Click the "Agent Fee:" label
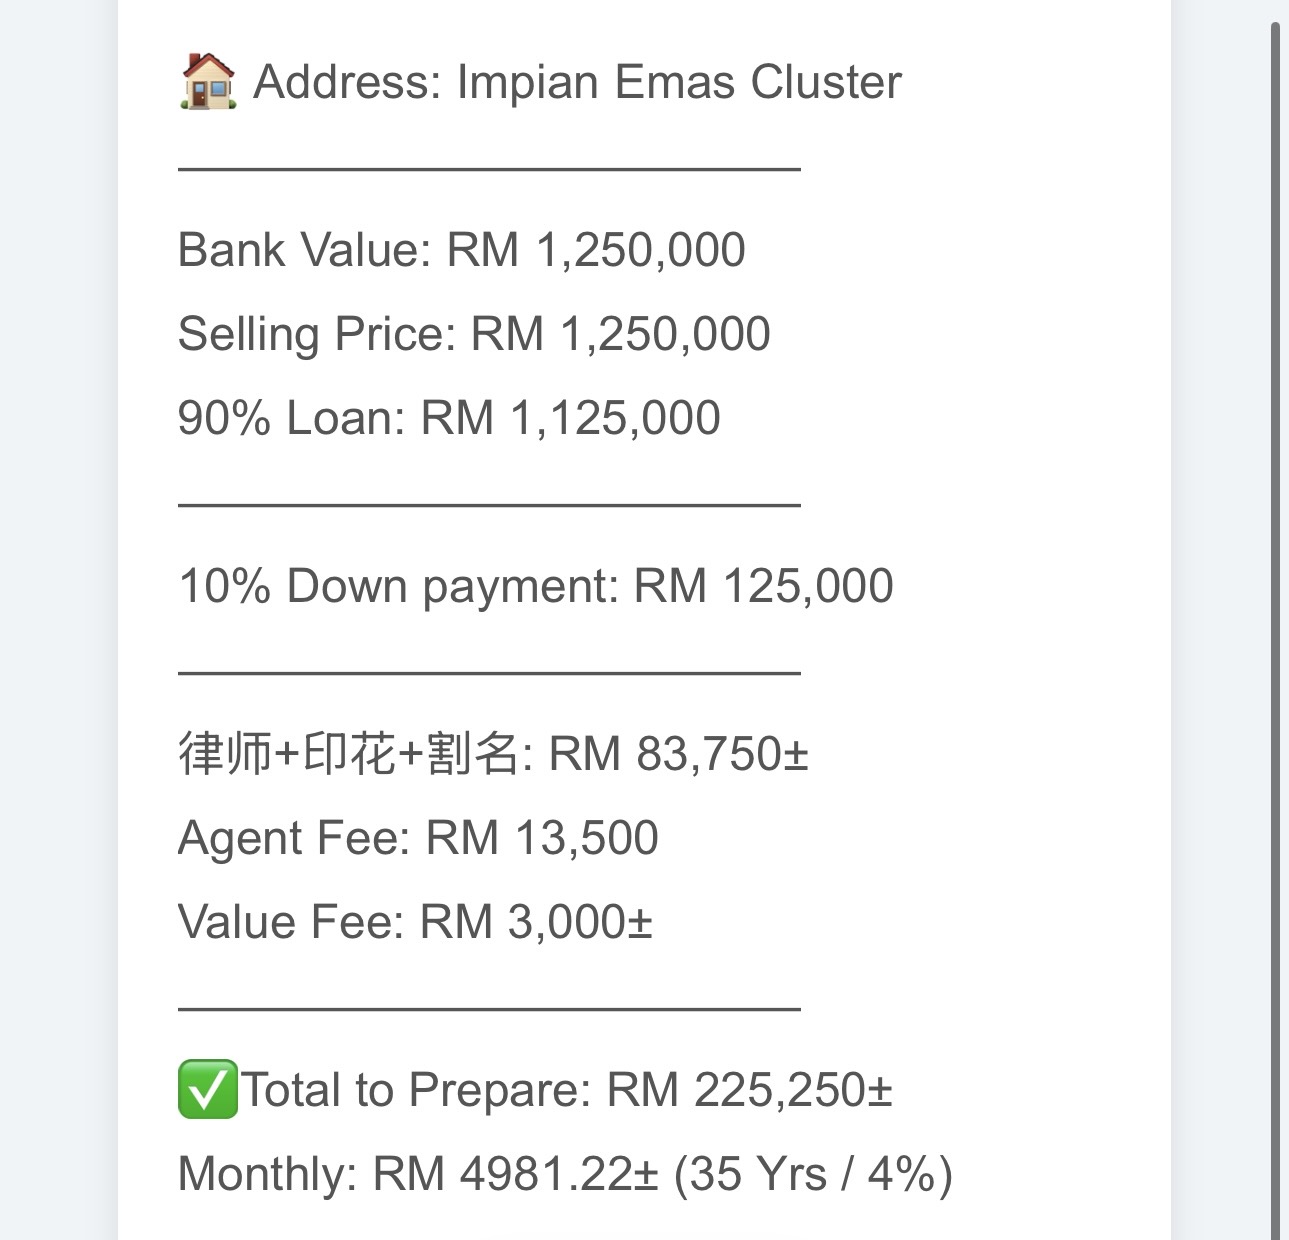1289x1240 pixels. (294, 838)
